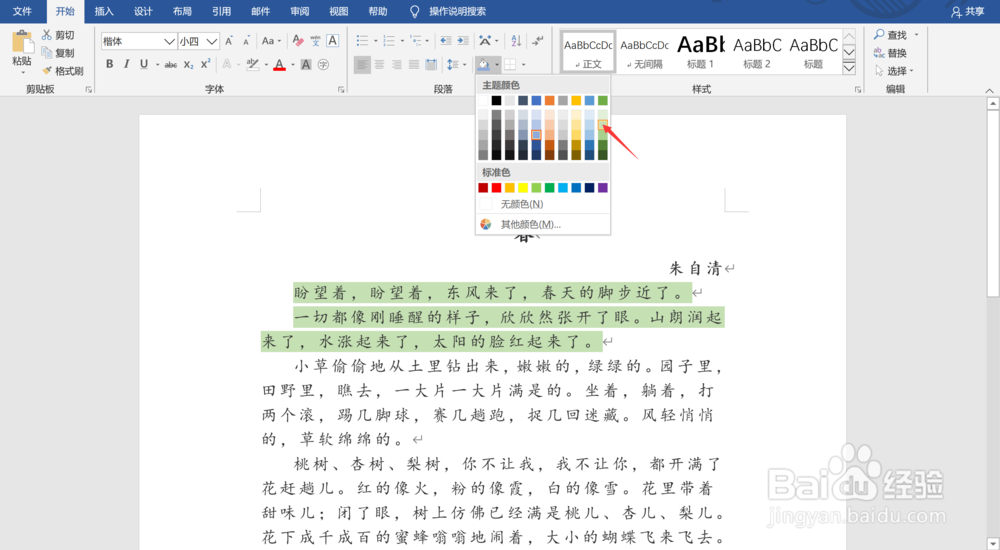
Task: Right-align the paragraph
Action: (x=397, y=64)
